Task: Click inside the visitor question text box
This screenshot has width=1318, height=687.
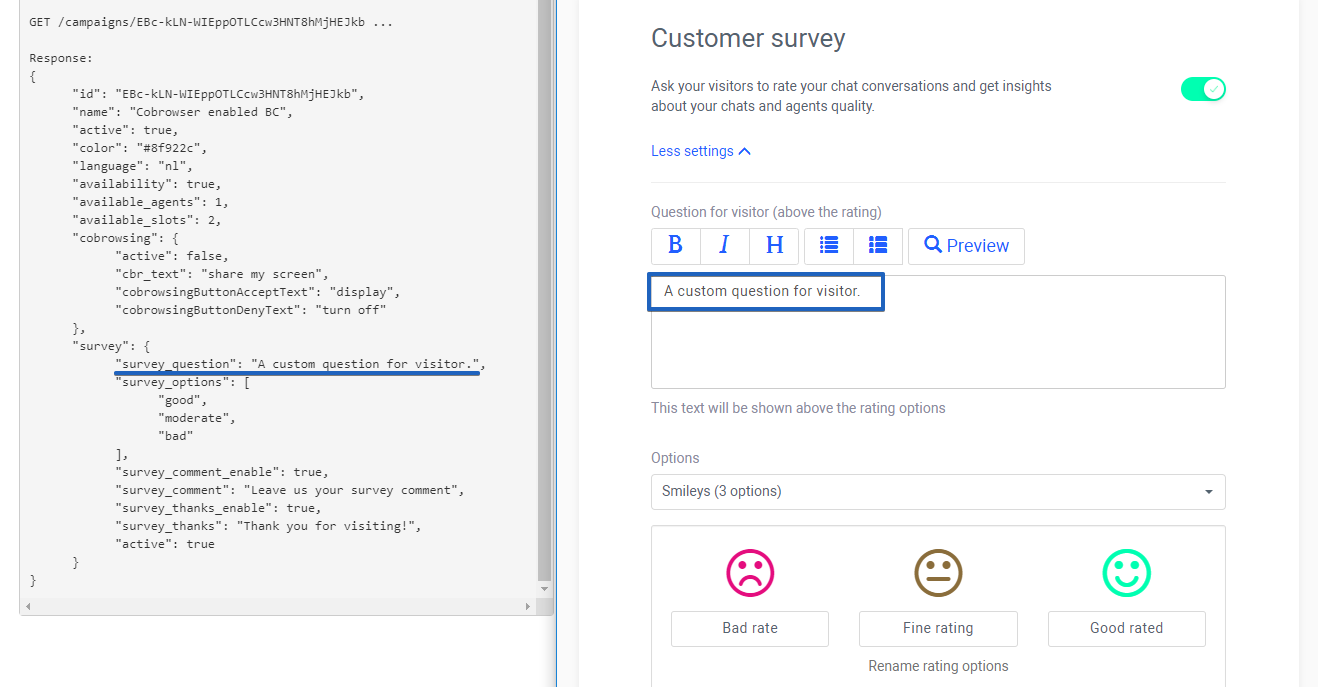Action: pos(765,291)
